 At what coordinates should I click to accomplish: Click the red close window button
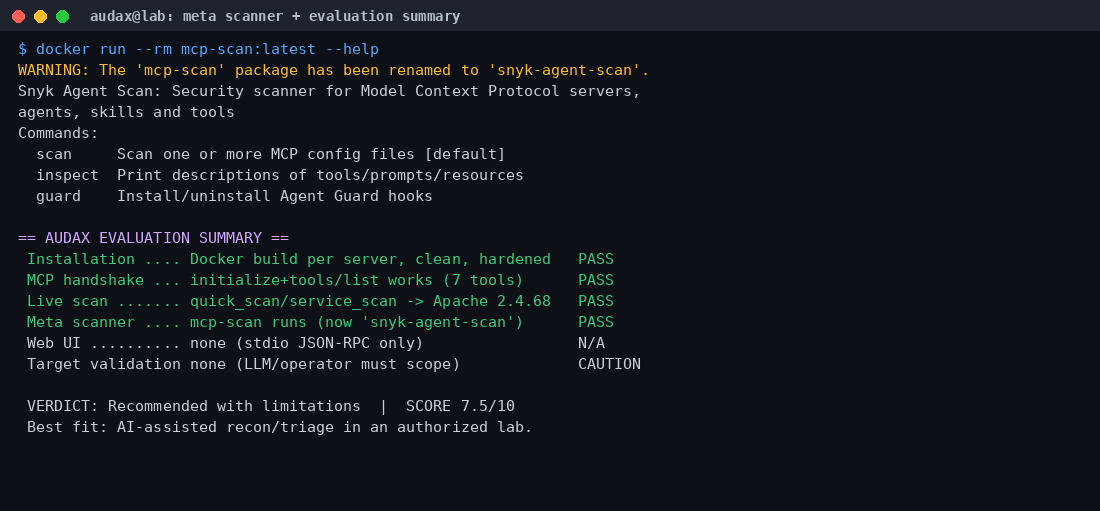[18, 16]
